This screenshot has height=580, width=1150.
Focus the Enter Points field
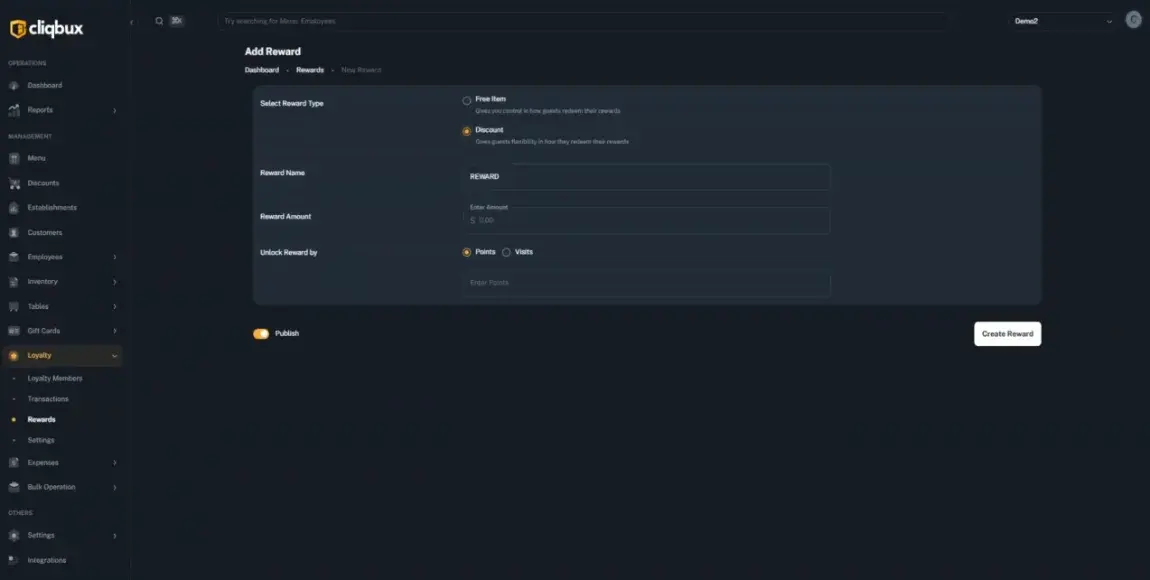point(646,283)
